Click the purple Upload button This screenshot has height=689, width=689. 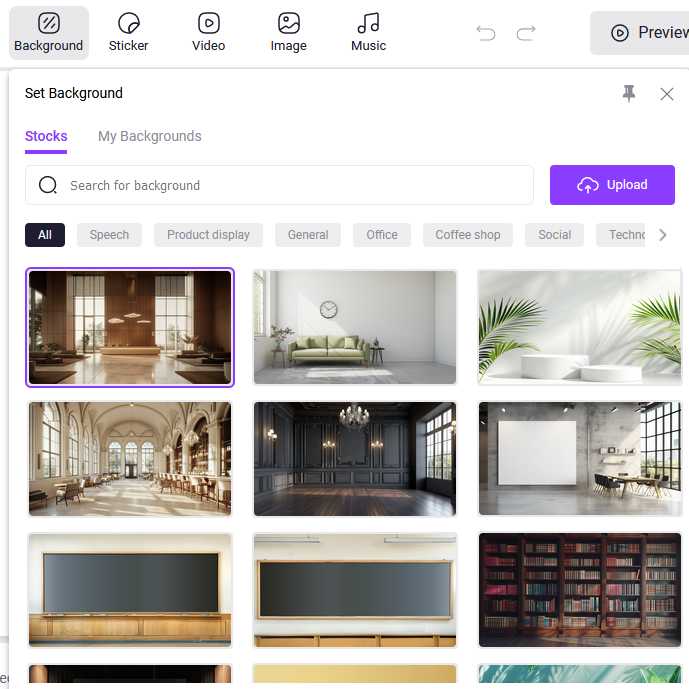pos(612,185)
